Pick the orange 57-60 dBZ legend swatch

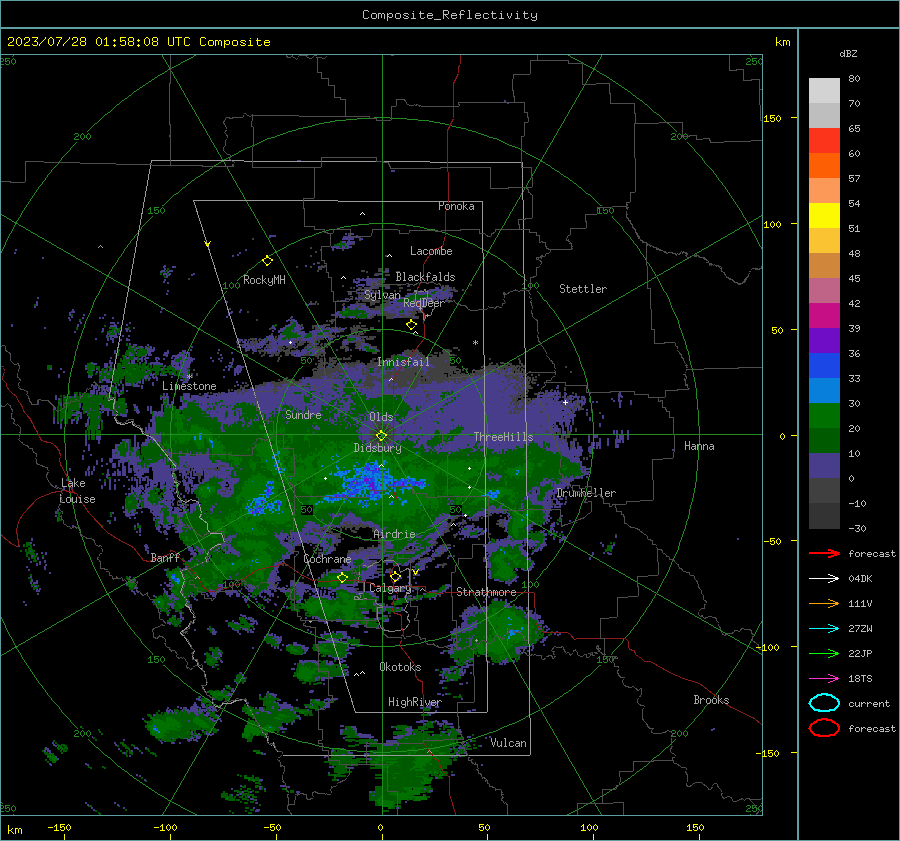[824, 166]
